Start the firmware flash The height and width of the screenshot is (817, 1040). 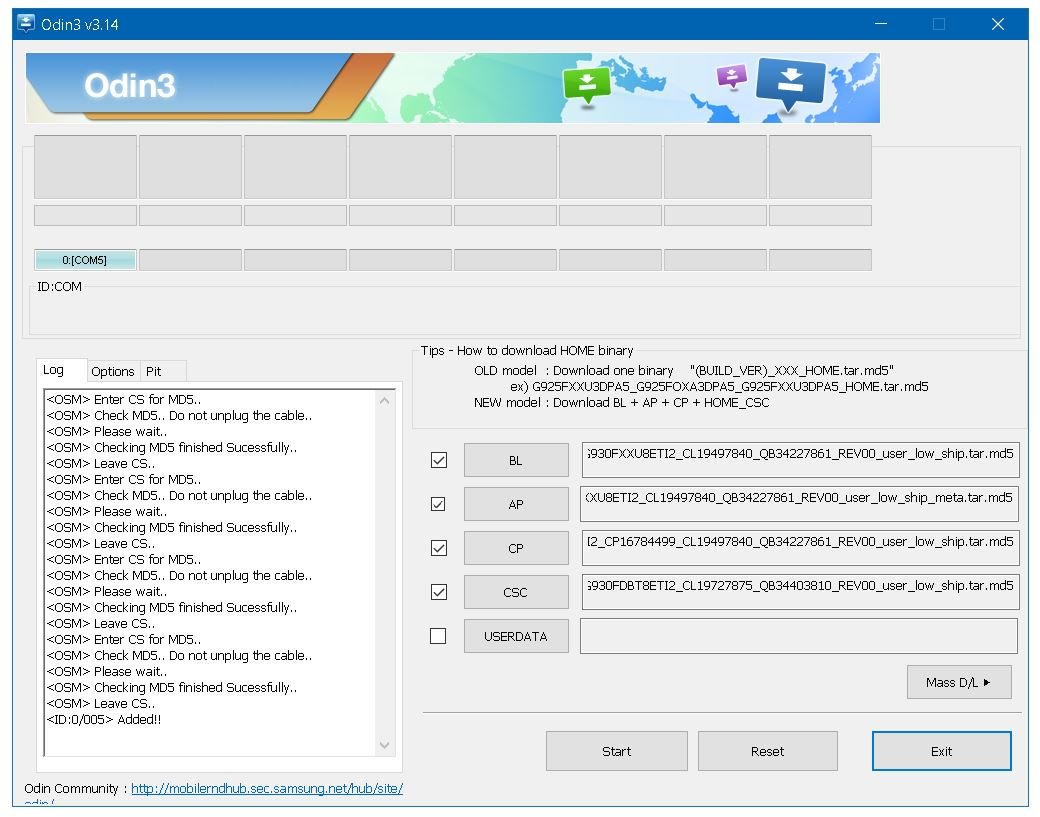coord(617,751)
